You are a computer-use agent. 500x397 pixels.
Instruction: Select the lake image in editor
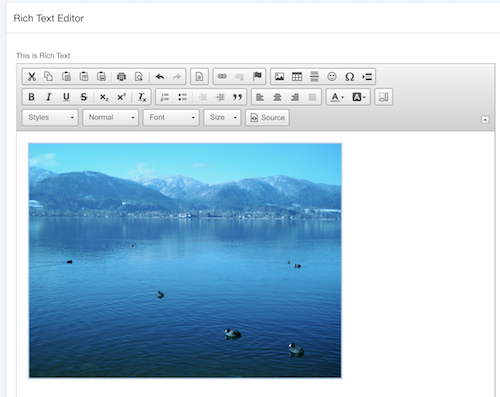[185, 260]
